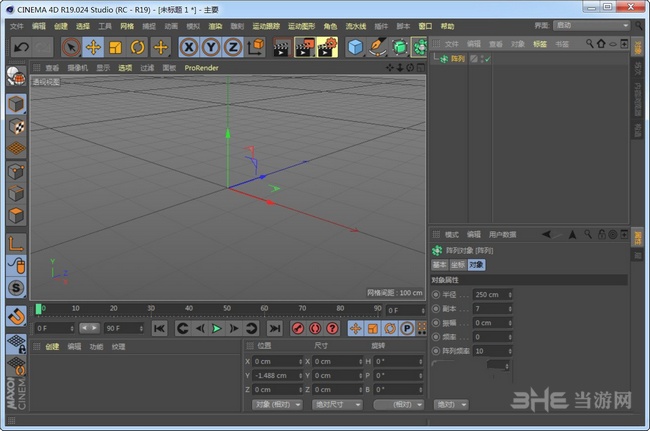Click the position Y field -1.488 cm
The image size is (650, 431).
tap(277, 375)
